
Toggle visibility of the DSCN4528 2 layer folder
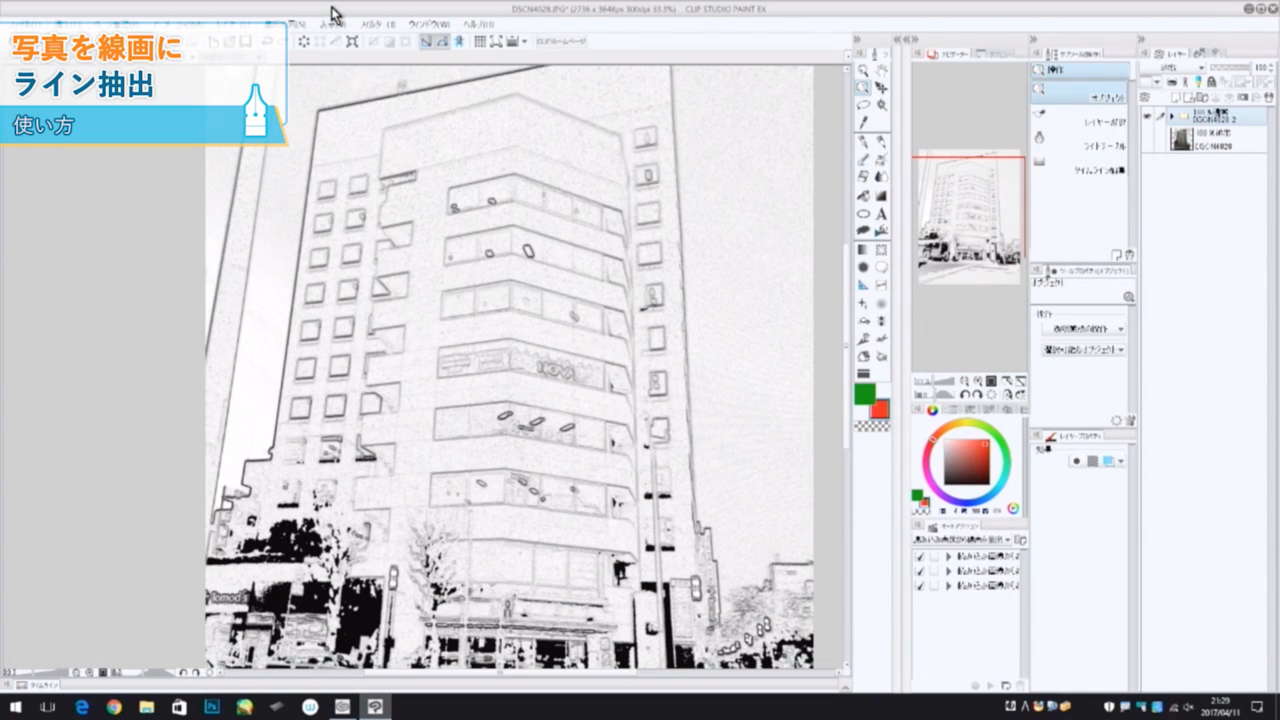tap(1148, 116)
